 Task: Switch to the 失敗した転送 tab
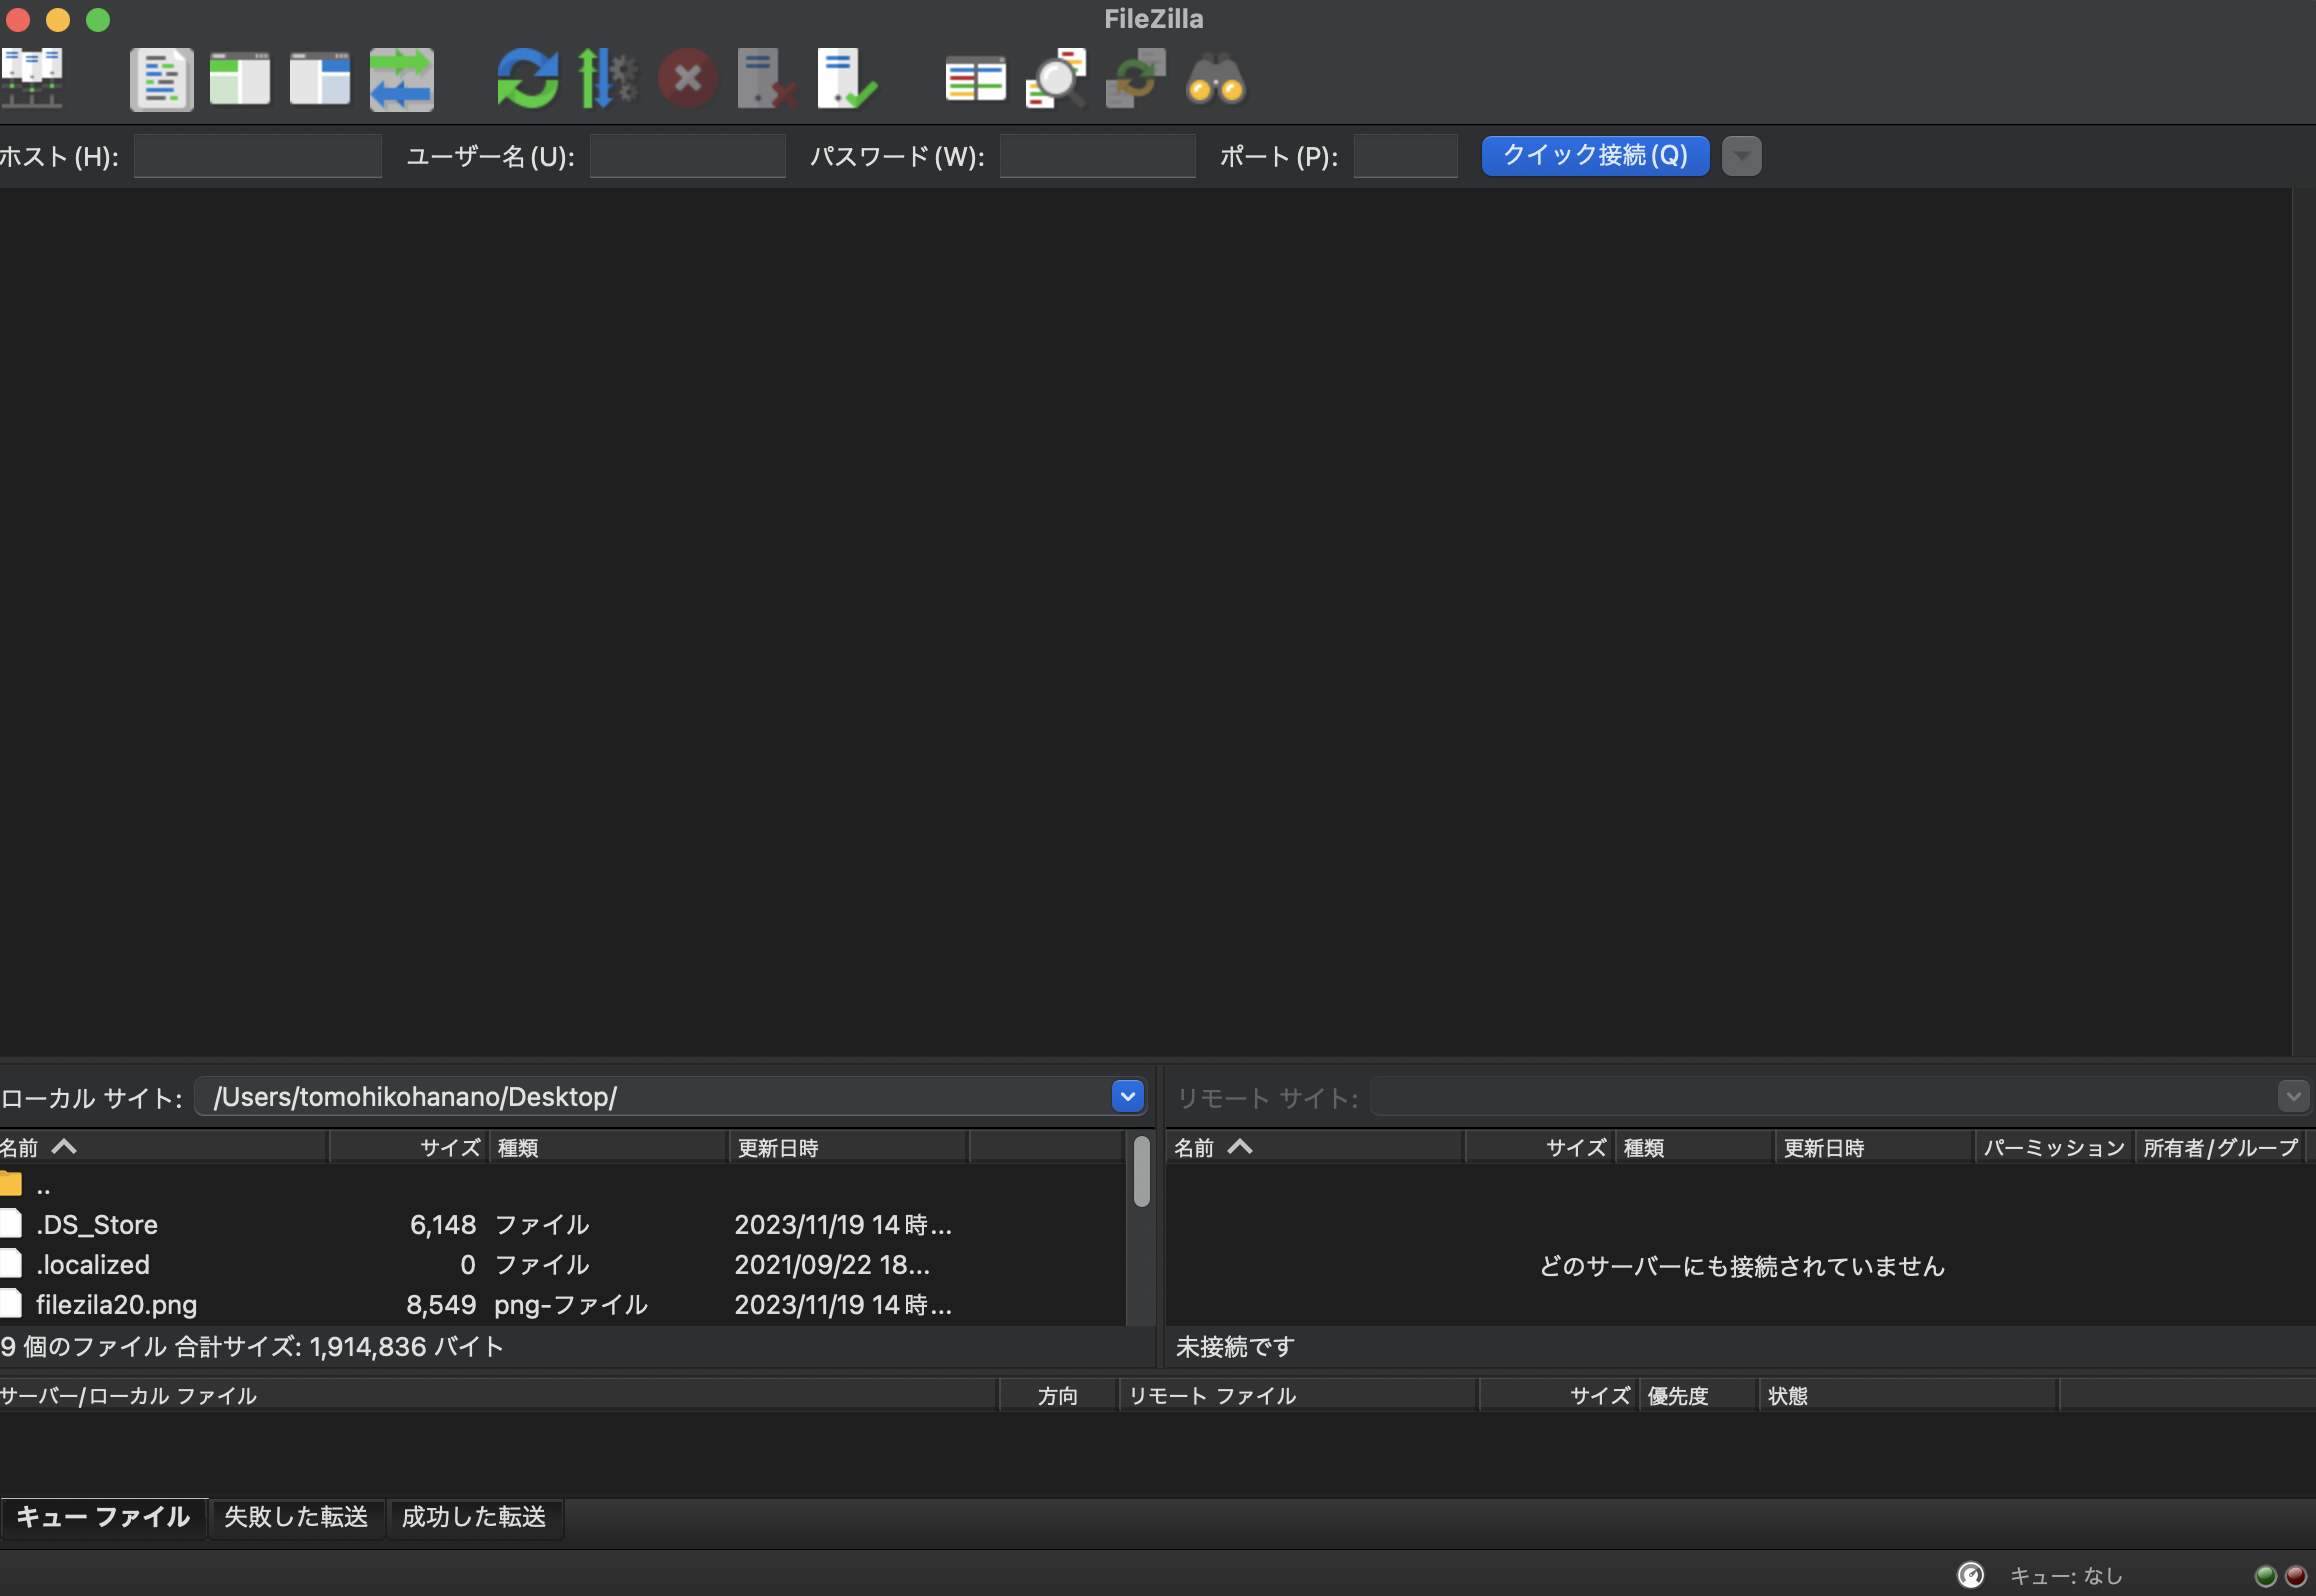tap(296, 1517)
